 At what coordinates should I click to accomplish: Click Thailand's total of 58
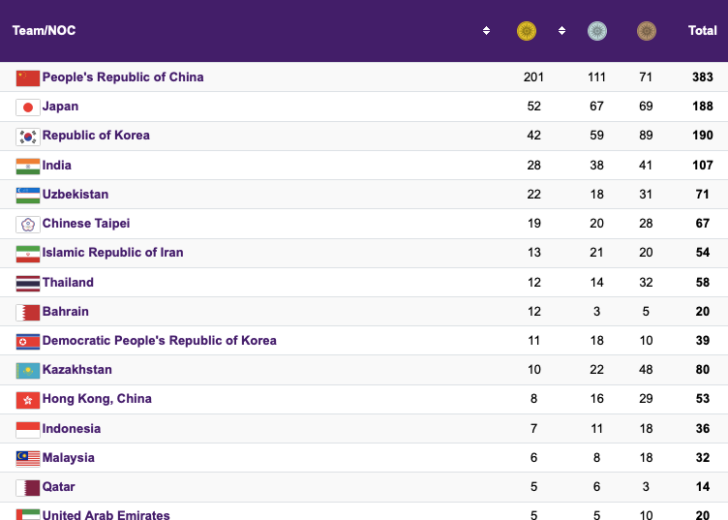coord(702,283)
